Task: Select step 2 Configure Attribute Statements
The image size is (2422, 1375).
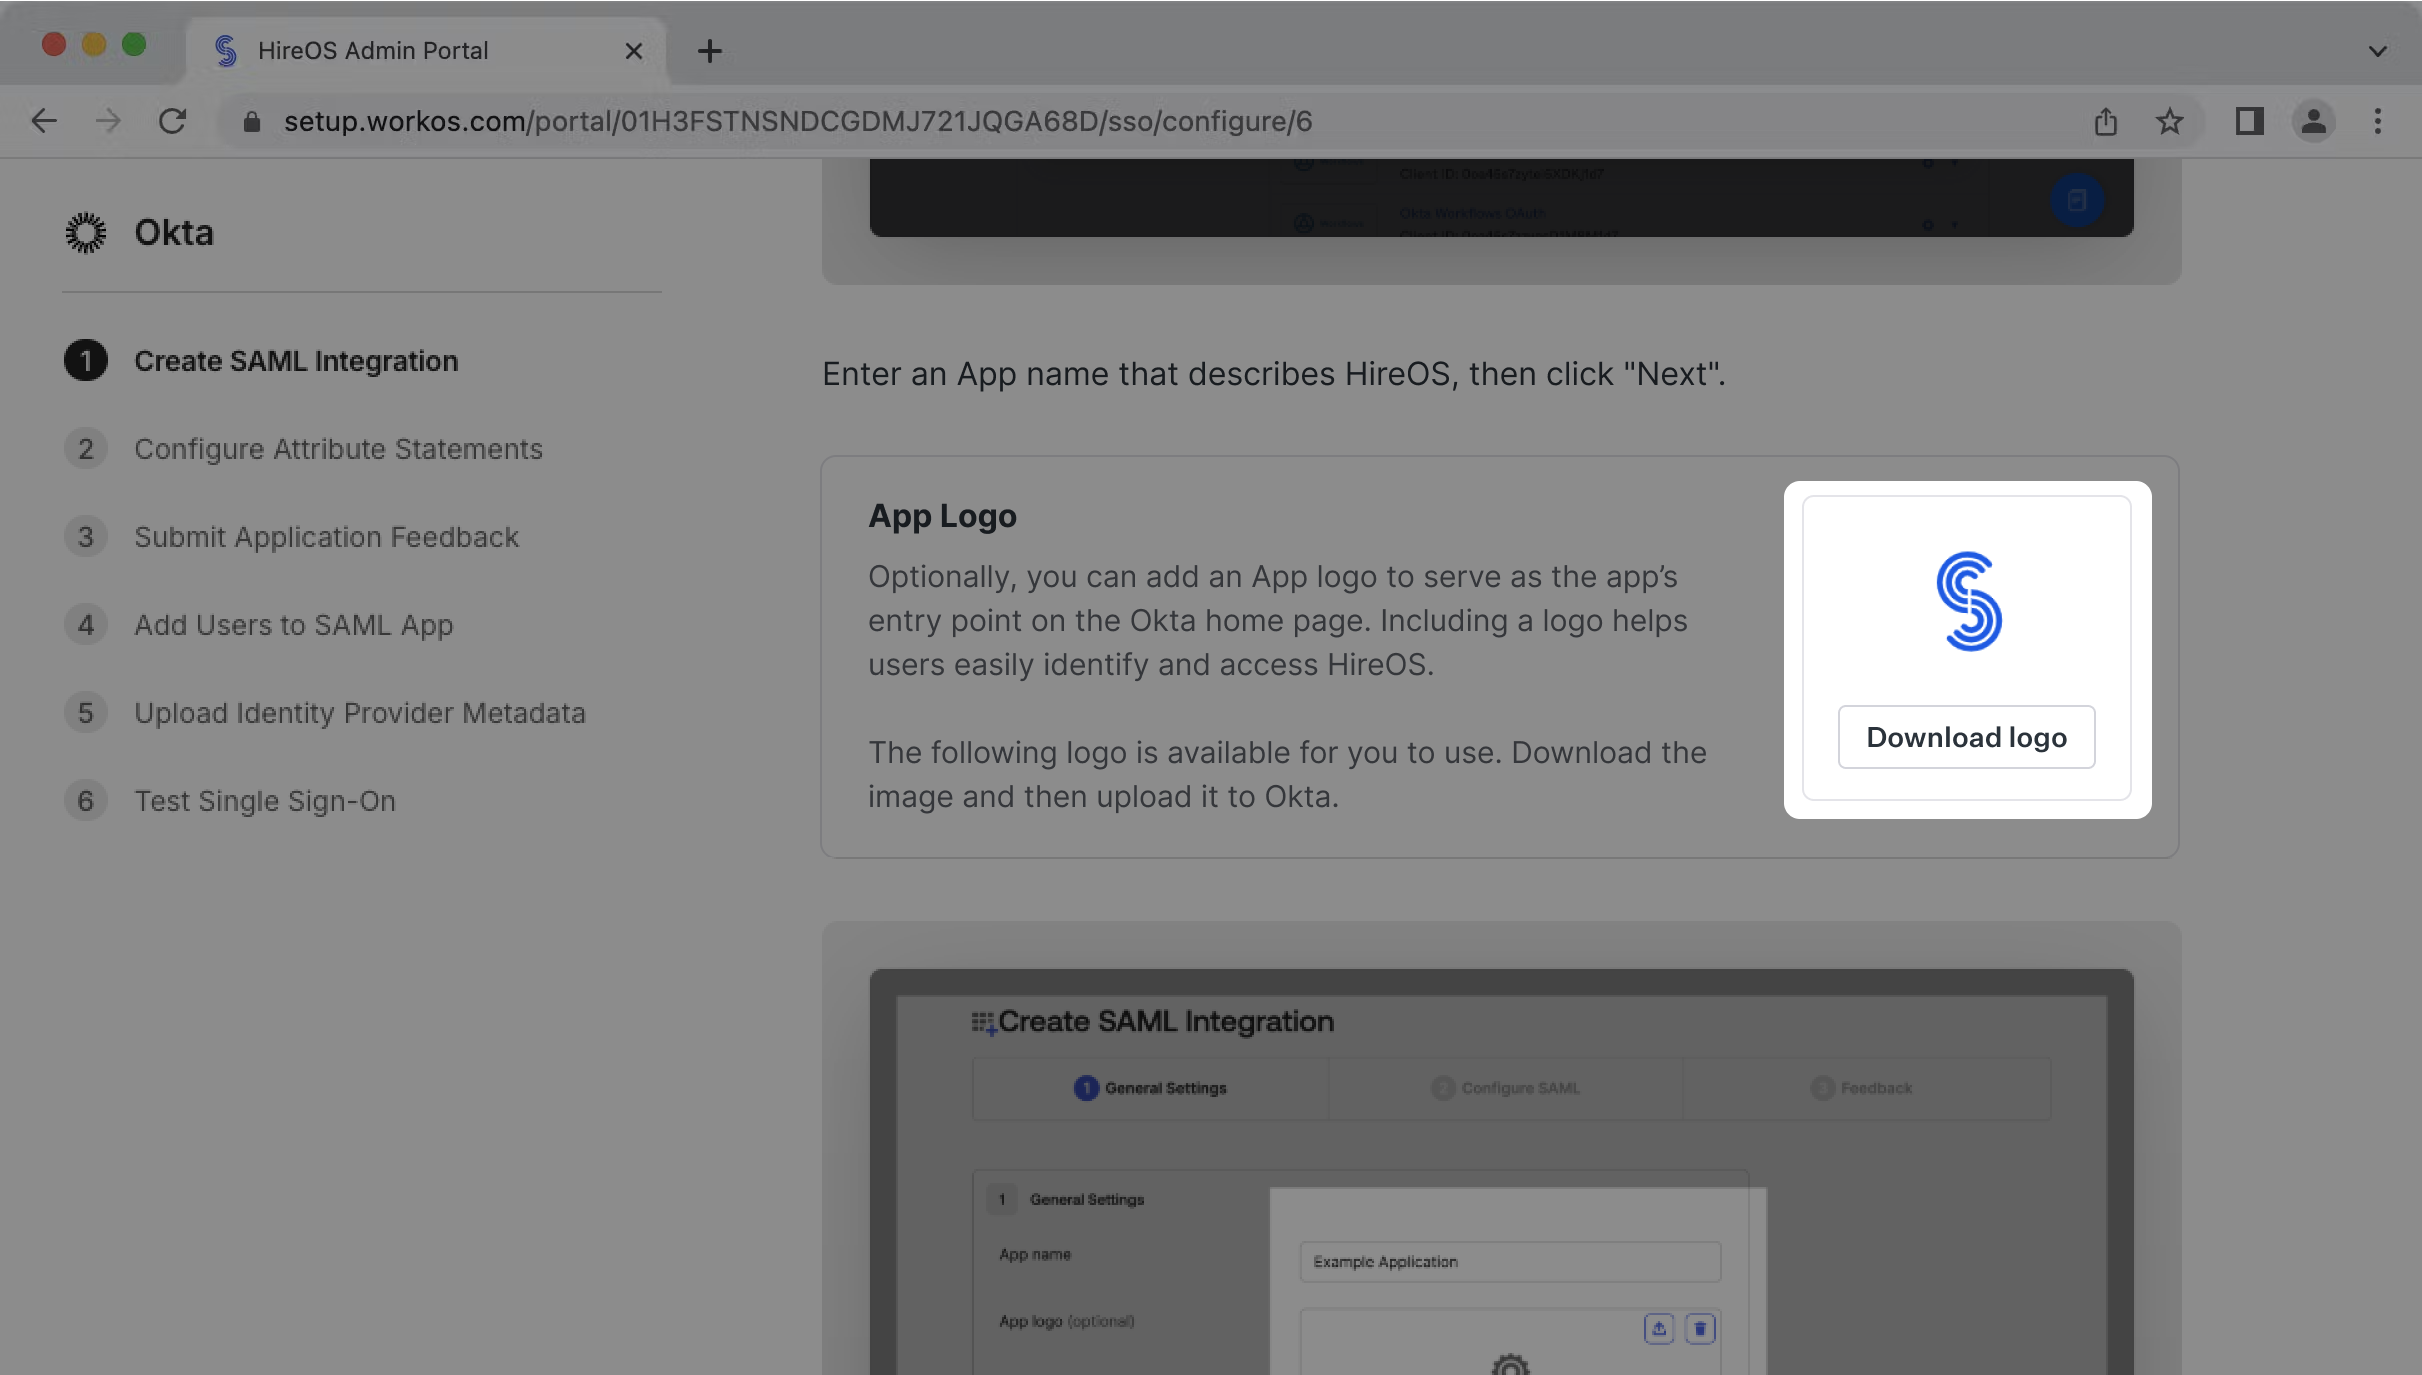Action: click(x=338, y=447)
